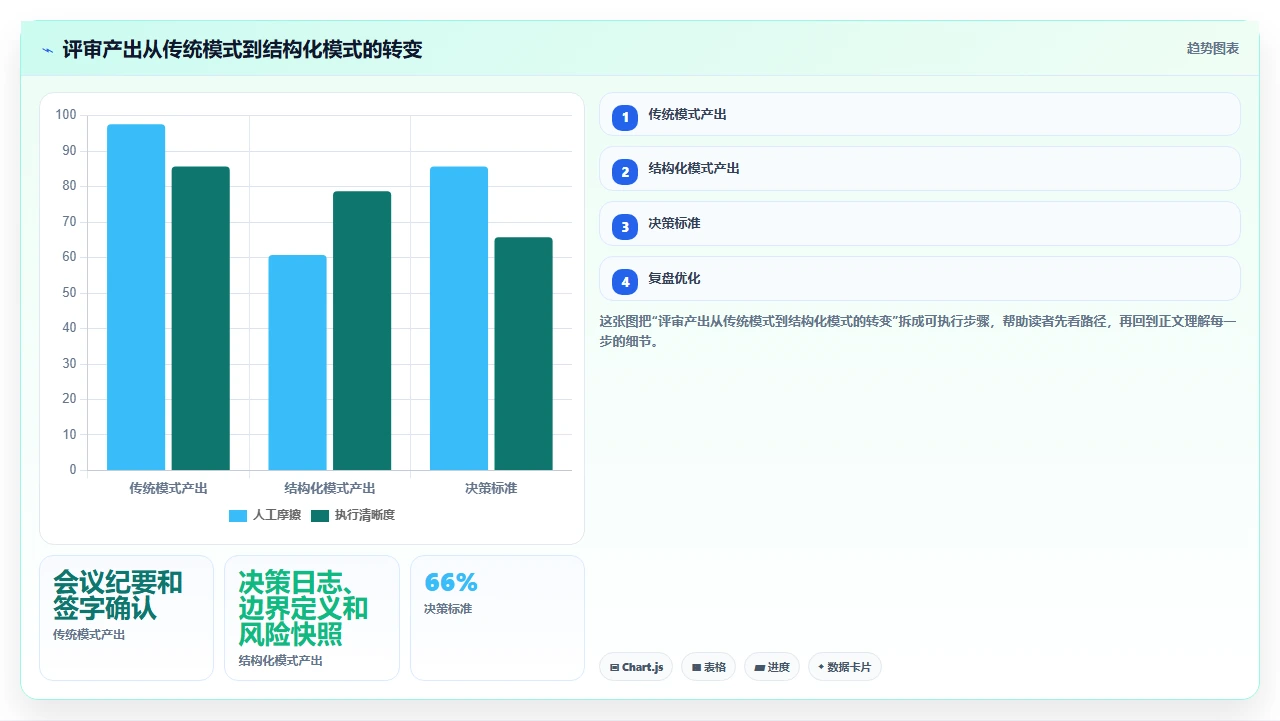Click the 进度 tag

[x=772, y=667]
